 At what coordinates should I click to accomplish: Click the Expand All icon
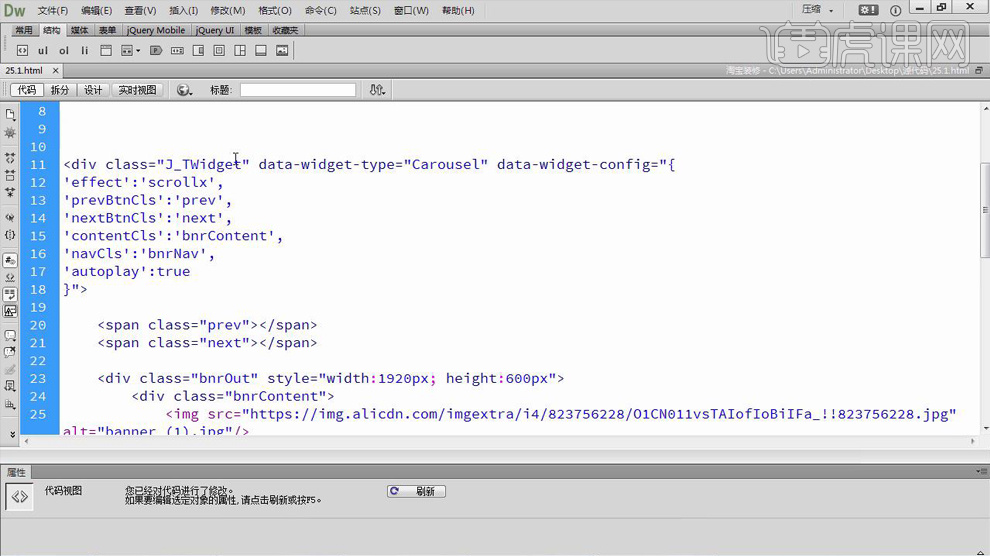[x=10, y=192]
